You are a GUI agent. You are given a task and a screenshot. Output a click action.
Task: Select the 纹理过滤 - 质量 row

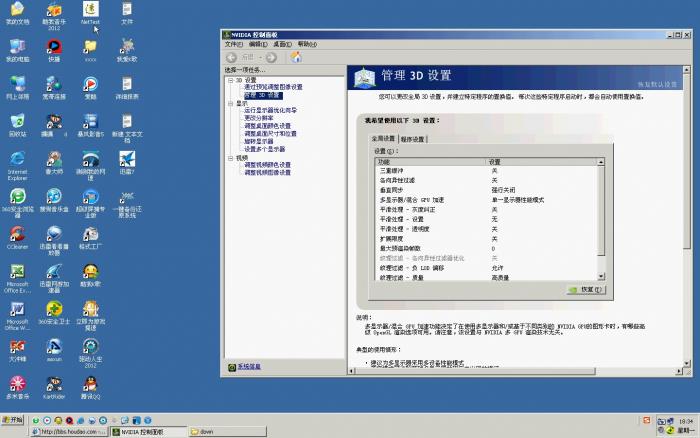pos(486,277)
